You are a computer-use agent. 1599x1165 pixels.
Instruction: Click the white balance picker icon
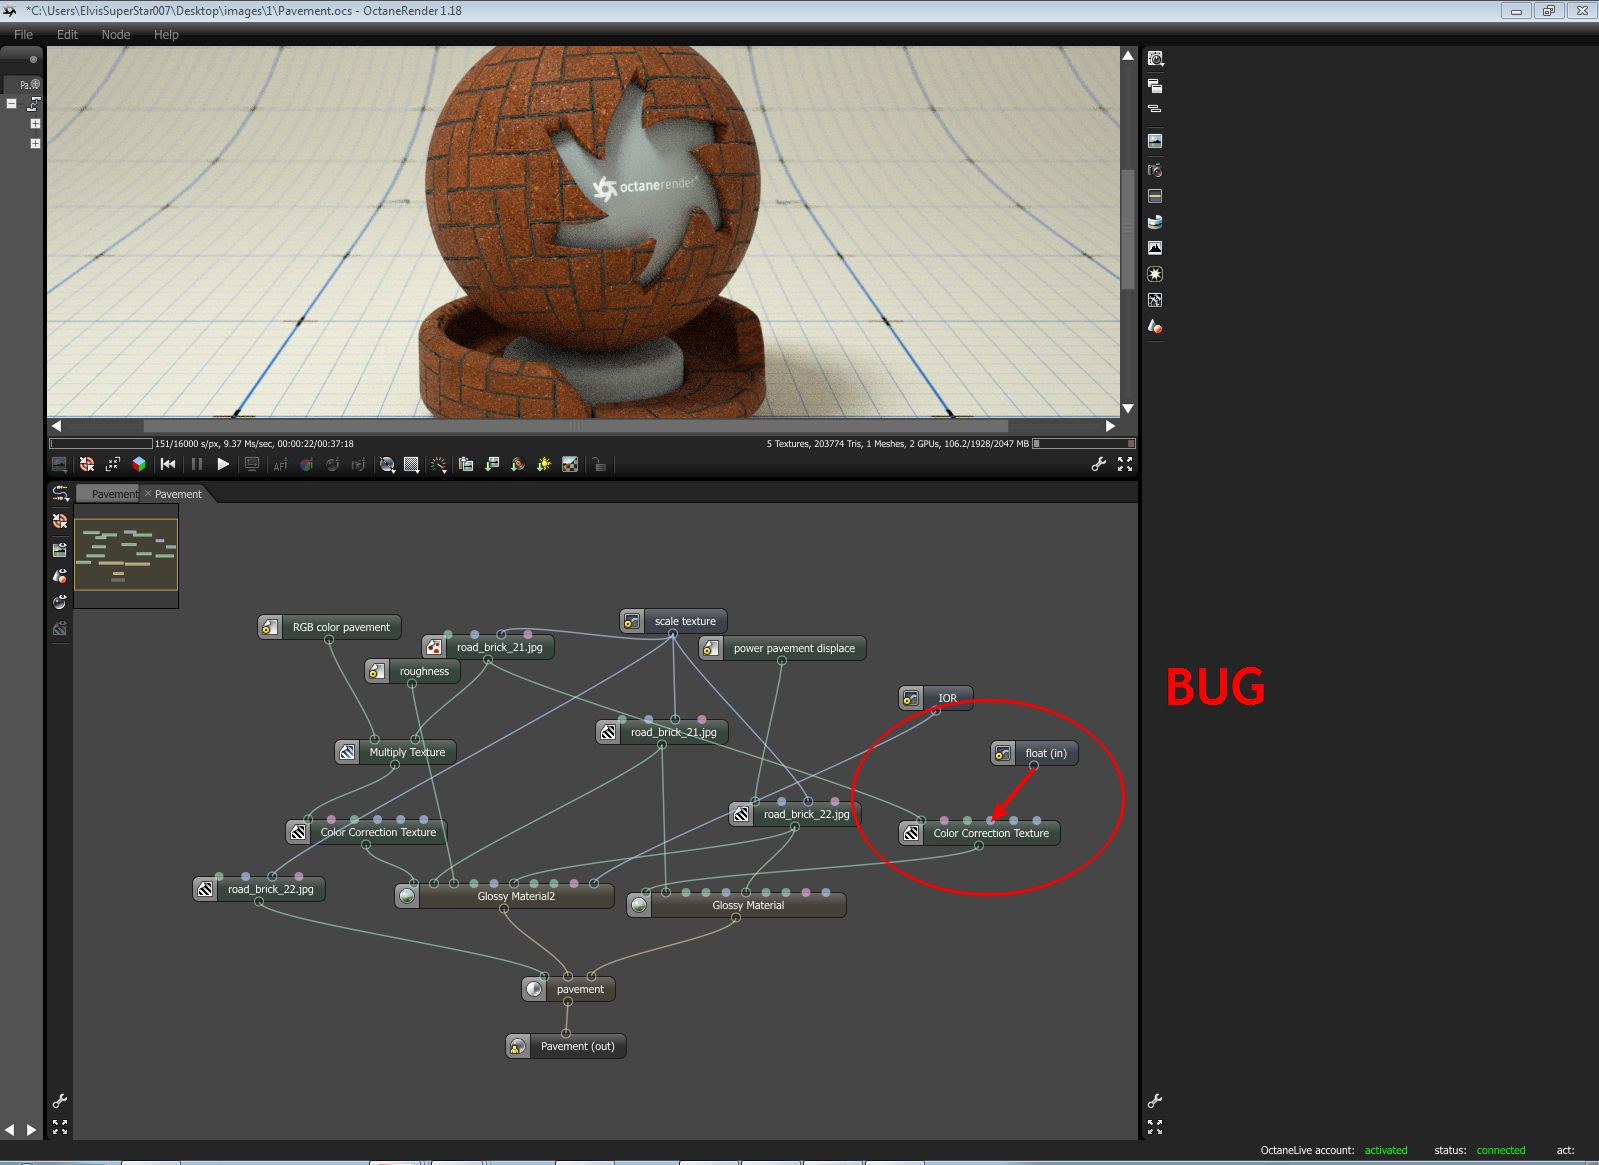point(306,464)
